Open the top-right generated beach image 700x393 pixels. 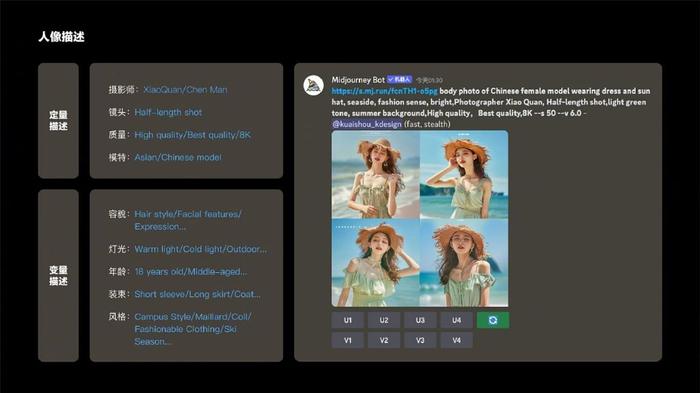[x=464, y=175]
